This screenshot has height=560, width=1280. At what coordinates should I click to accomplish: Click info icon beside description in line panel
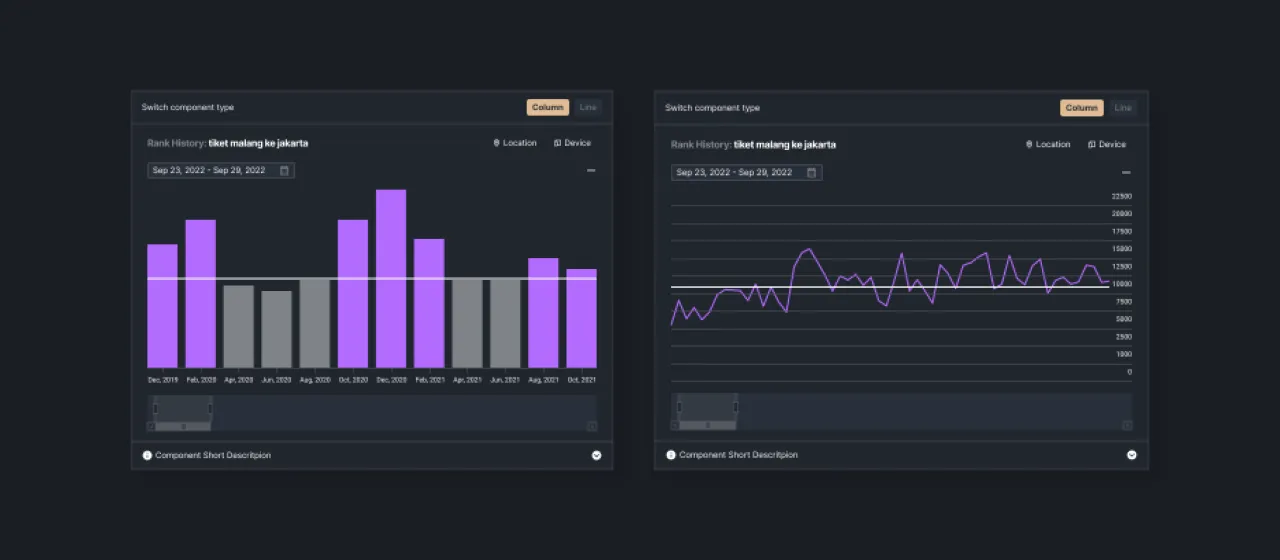(672, 455)
